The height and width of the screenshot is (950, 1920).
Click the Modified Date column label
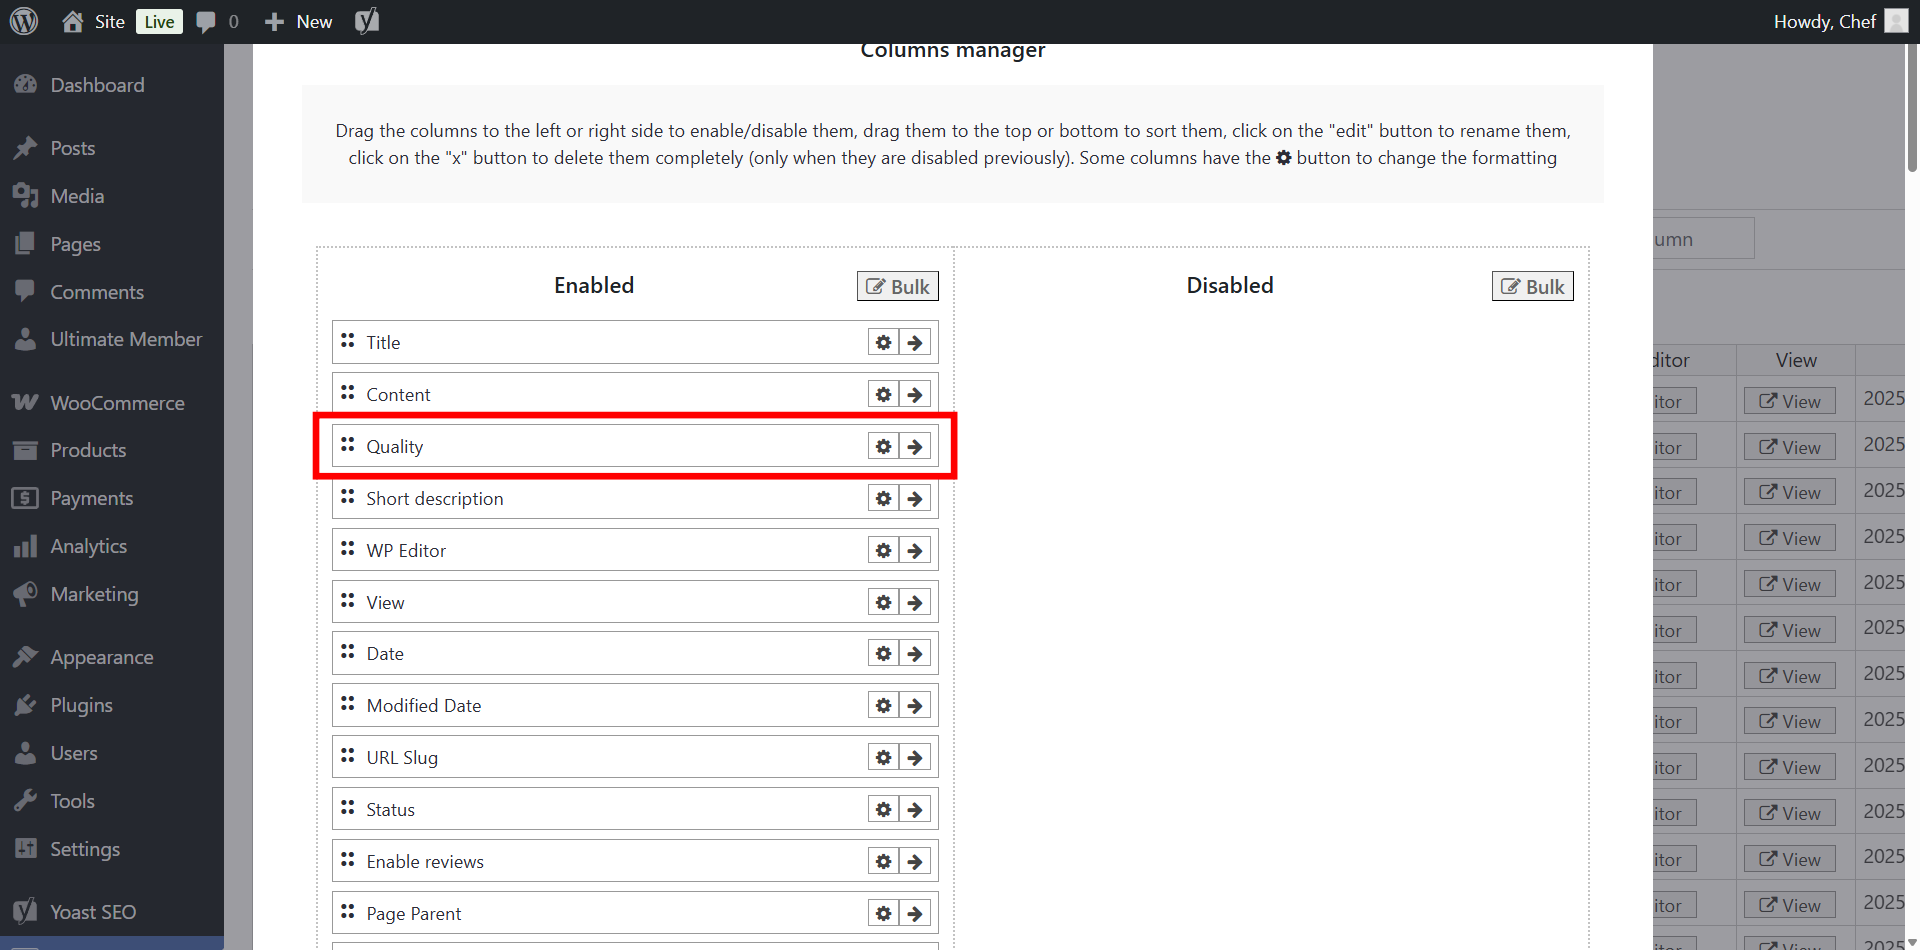(x=424, y=705)
